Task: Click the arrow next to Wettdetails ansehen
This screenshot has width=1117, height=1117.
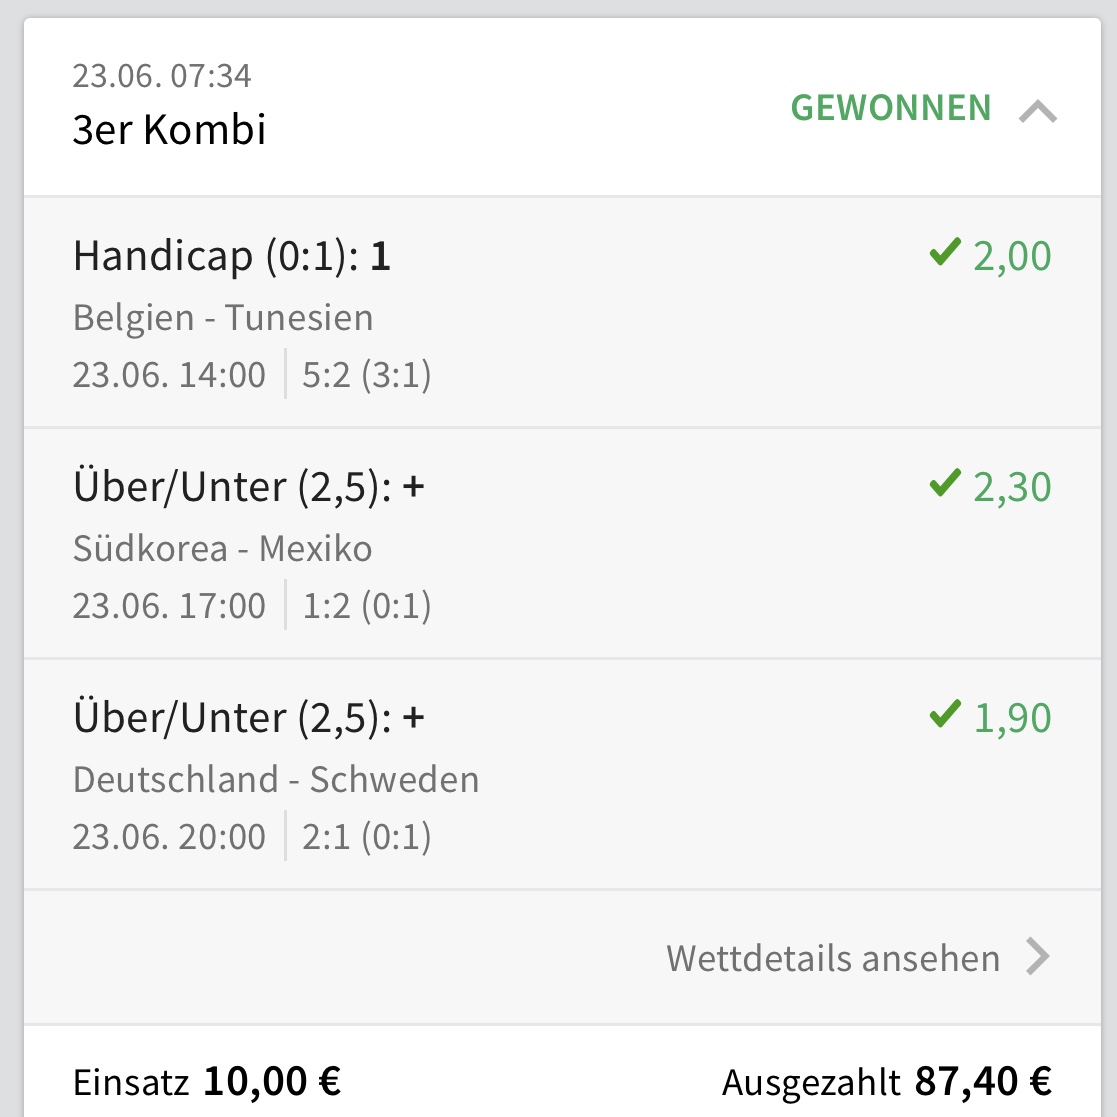Action: point(1038,957)
